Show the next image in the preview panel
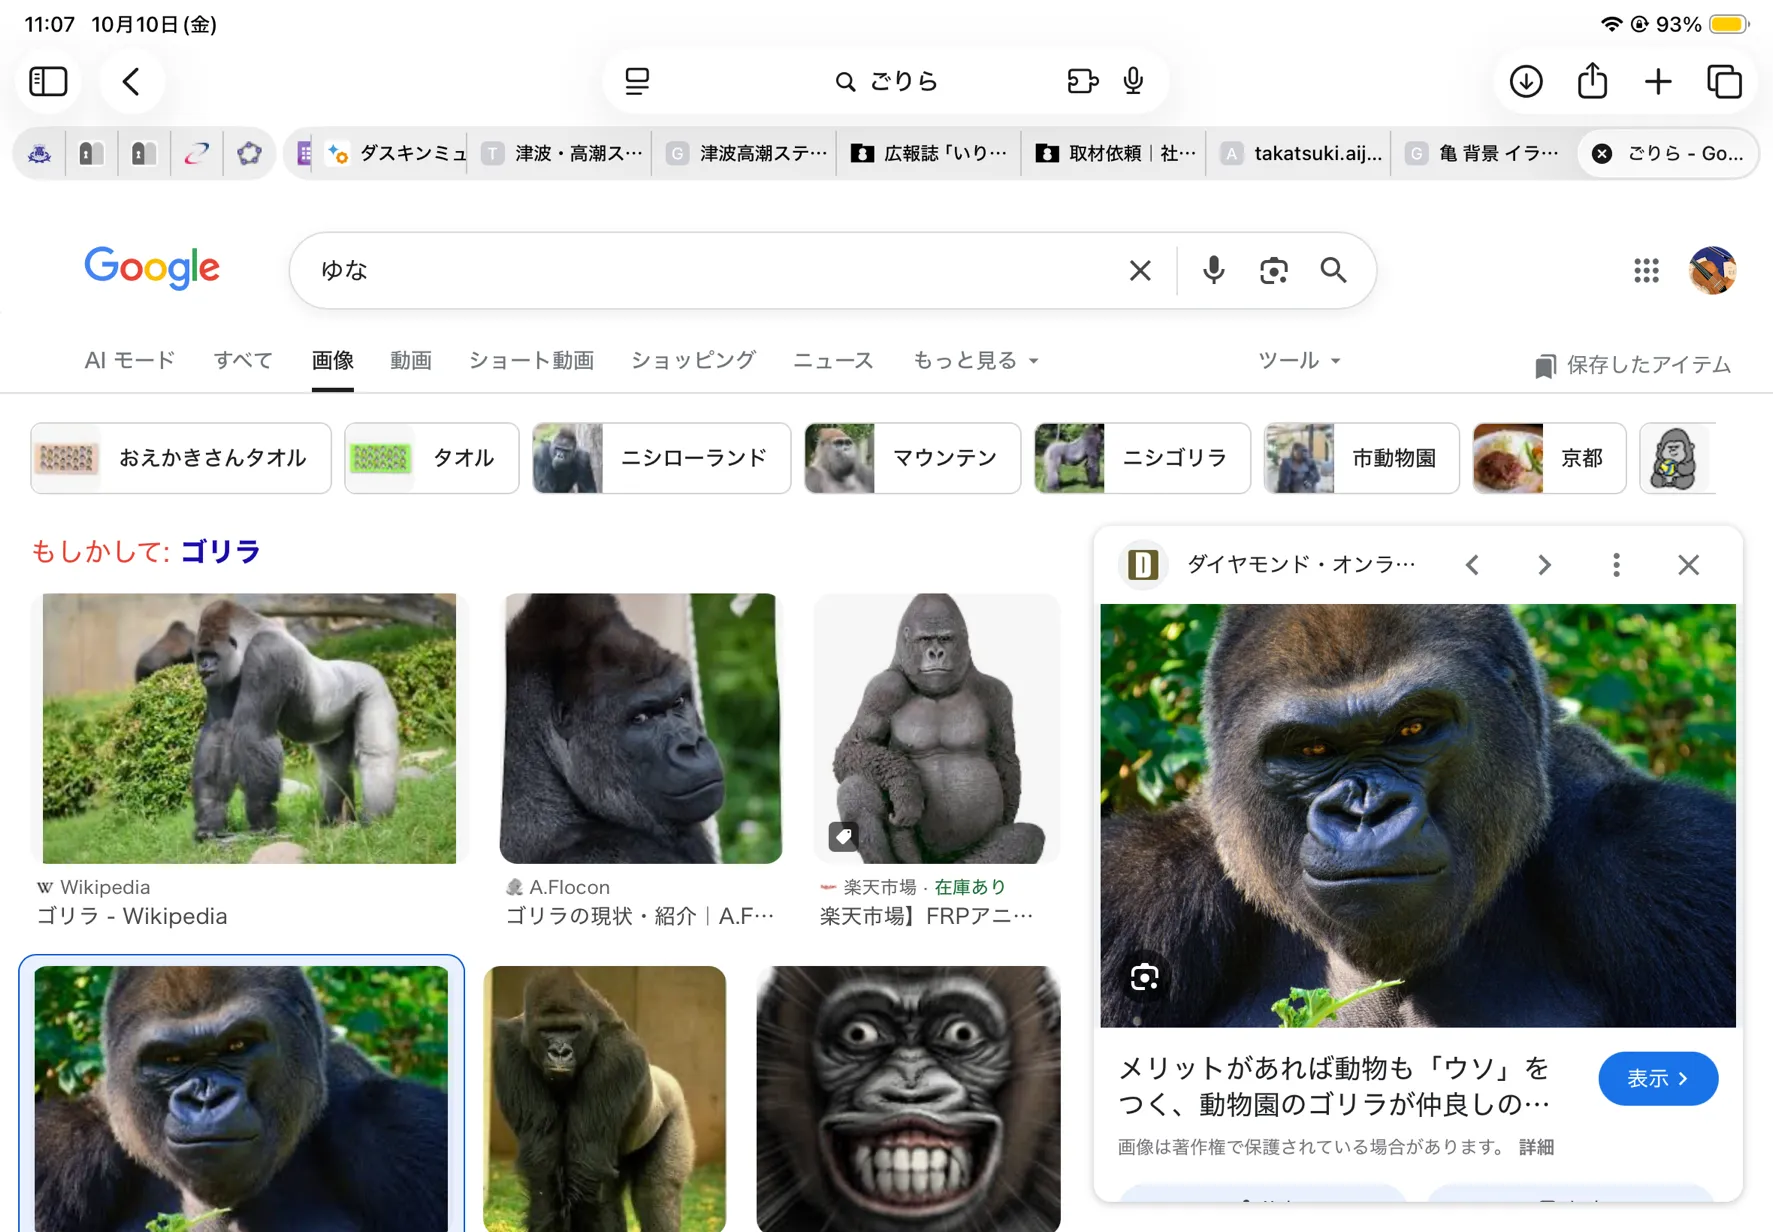This screenshot has width=1773, height=1232. [1544, 565]
